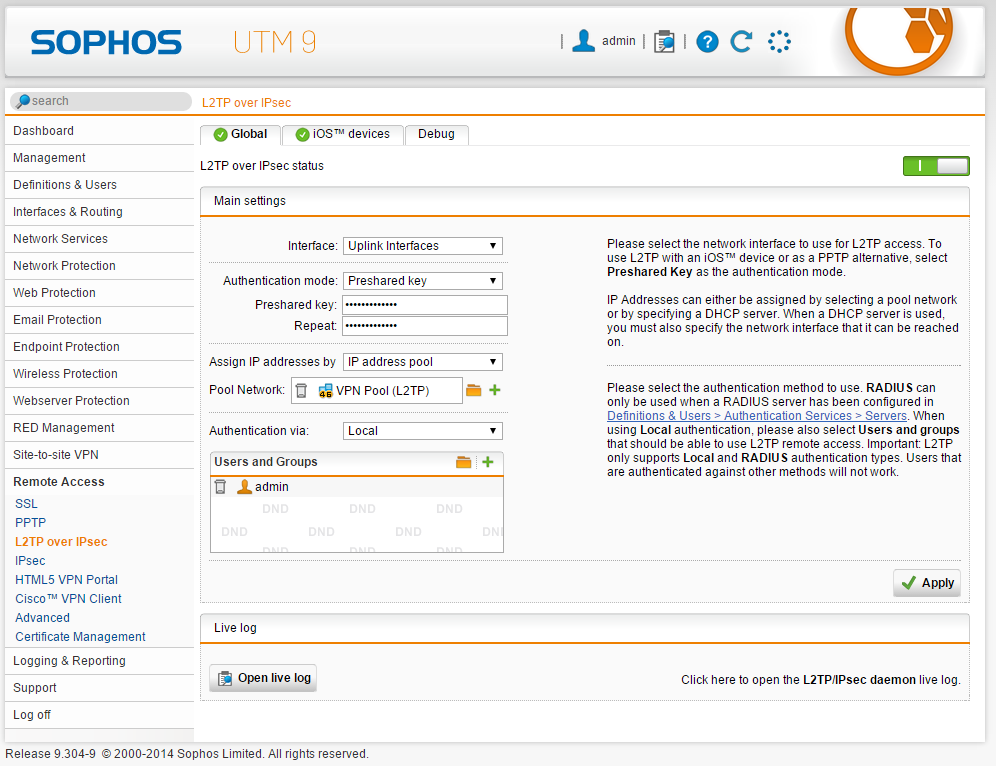Open Definitions & Users menu
This screenshot has height=766, width=996.
(99, 185)
